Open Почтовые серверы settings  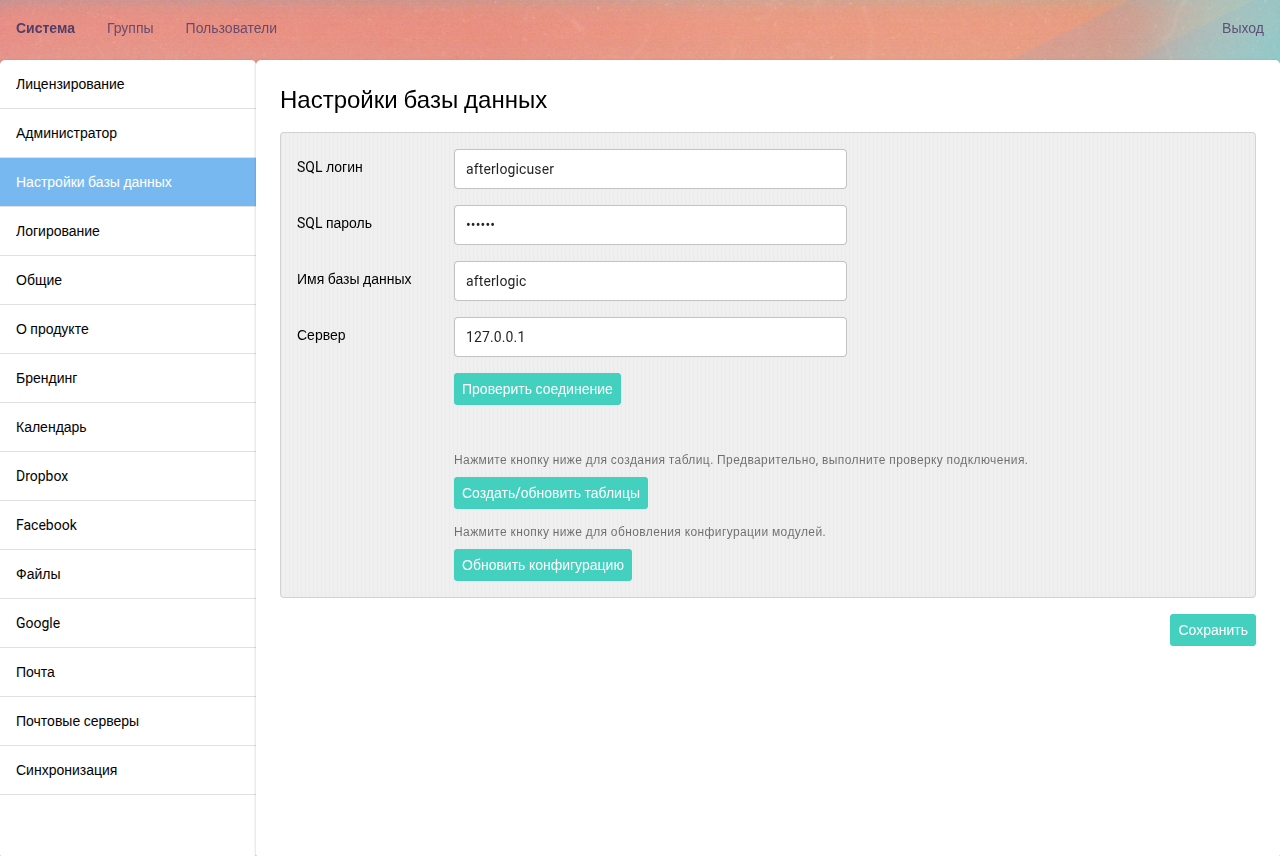point(77,721)
